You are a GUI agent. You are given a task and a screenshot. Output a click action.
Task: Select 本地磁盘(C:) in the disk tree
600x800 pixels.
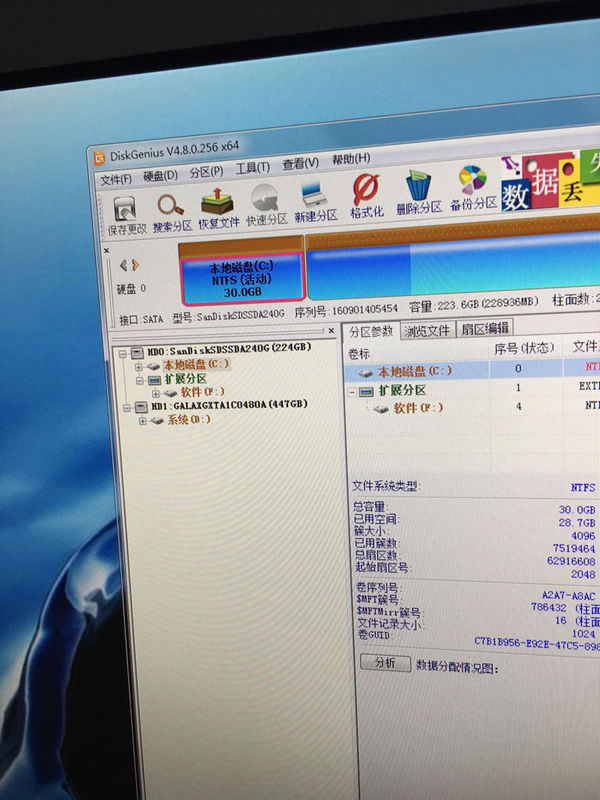pyautogui.click(x=196, y=364)
